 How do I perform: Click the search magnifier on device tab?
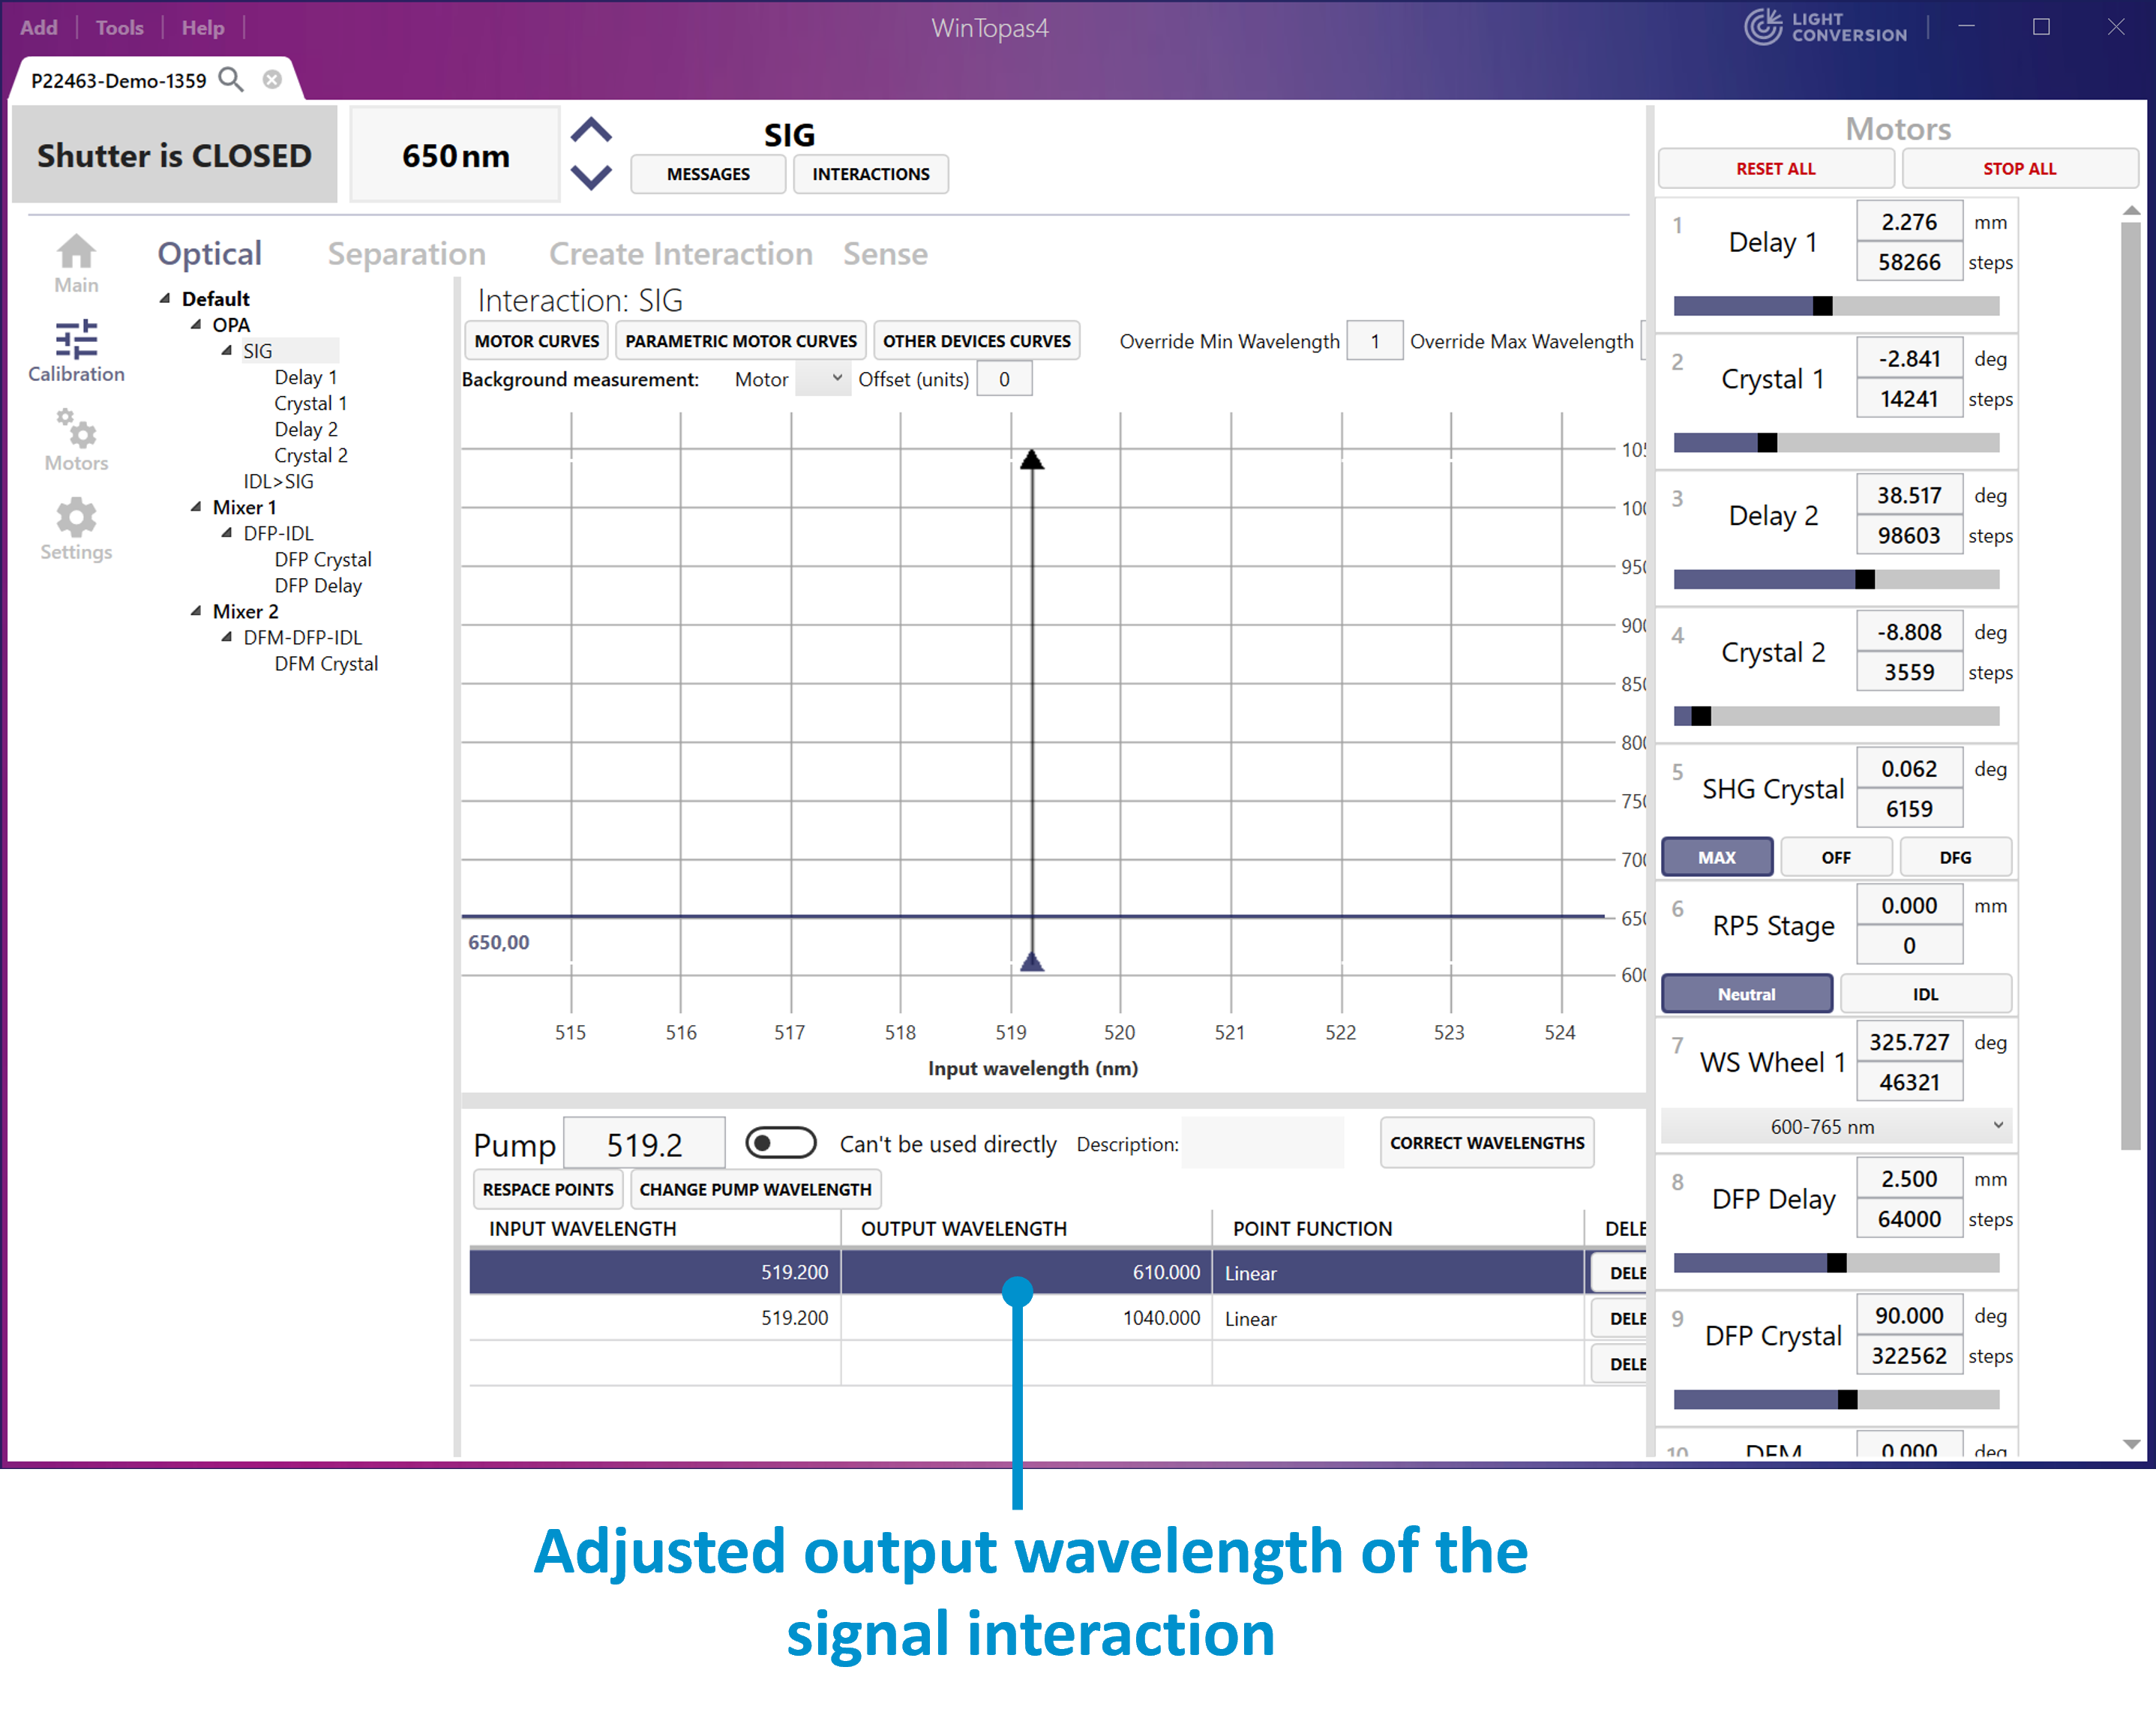click(x=231, y=80)
